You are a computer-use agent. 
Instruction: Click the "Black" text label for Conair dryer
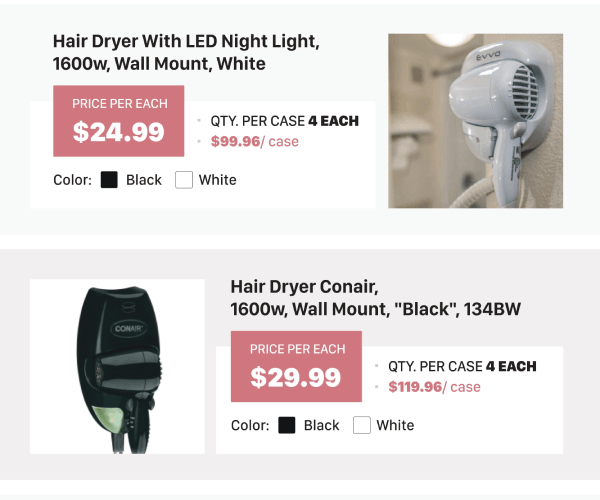pyautogui.click(x=322, y=425)
